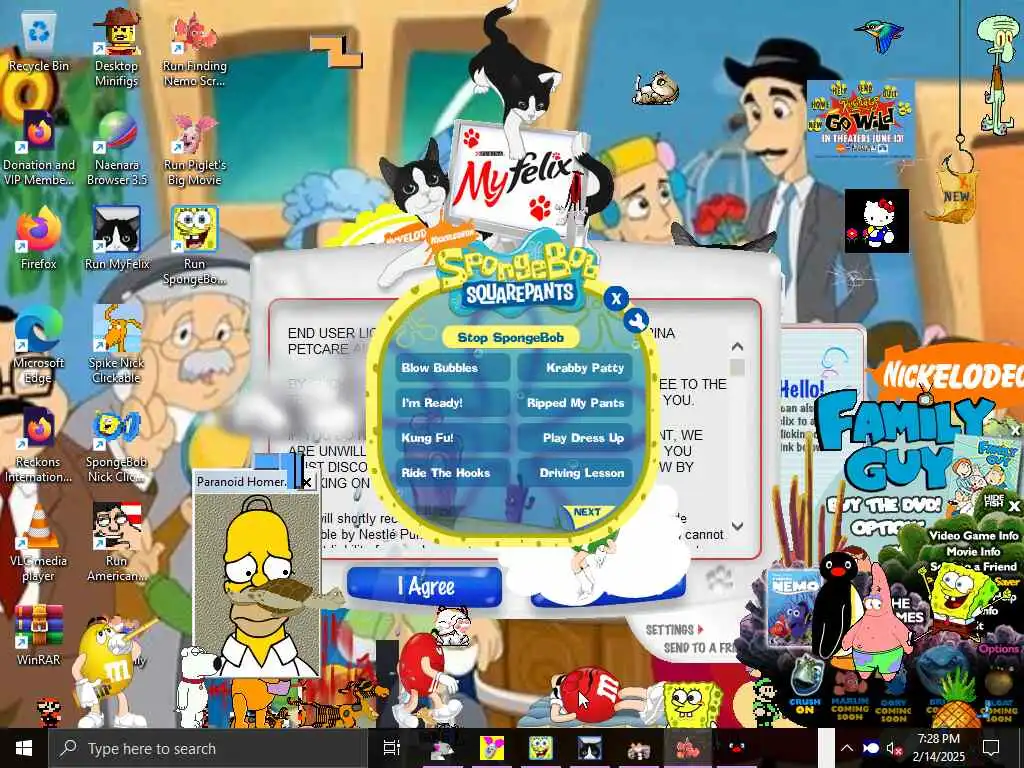Click the MyFelix cat icon in the taskbar
Screen dimensions: 1024x768
click(589, 748)
